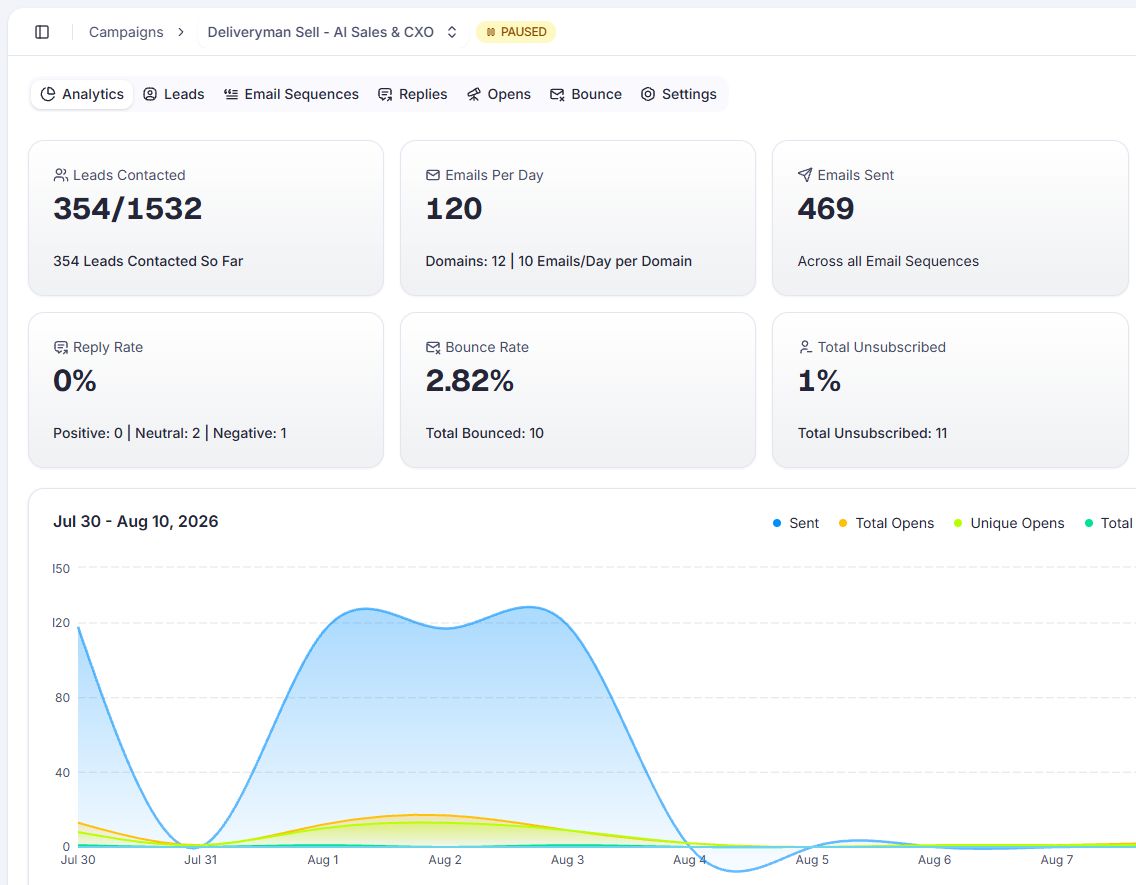Click the PAUSED status badge
This screenshot has height=885, width=1136.
point(516,32)
